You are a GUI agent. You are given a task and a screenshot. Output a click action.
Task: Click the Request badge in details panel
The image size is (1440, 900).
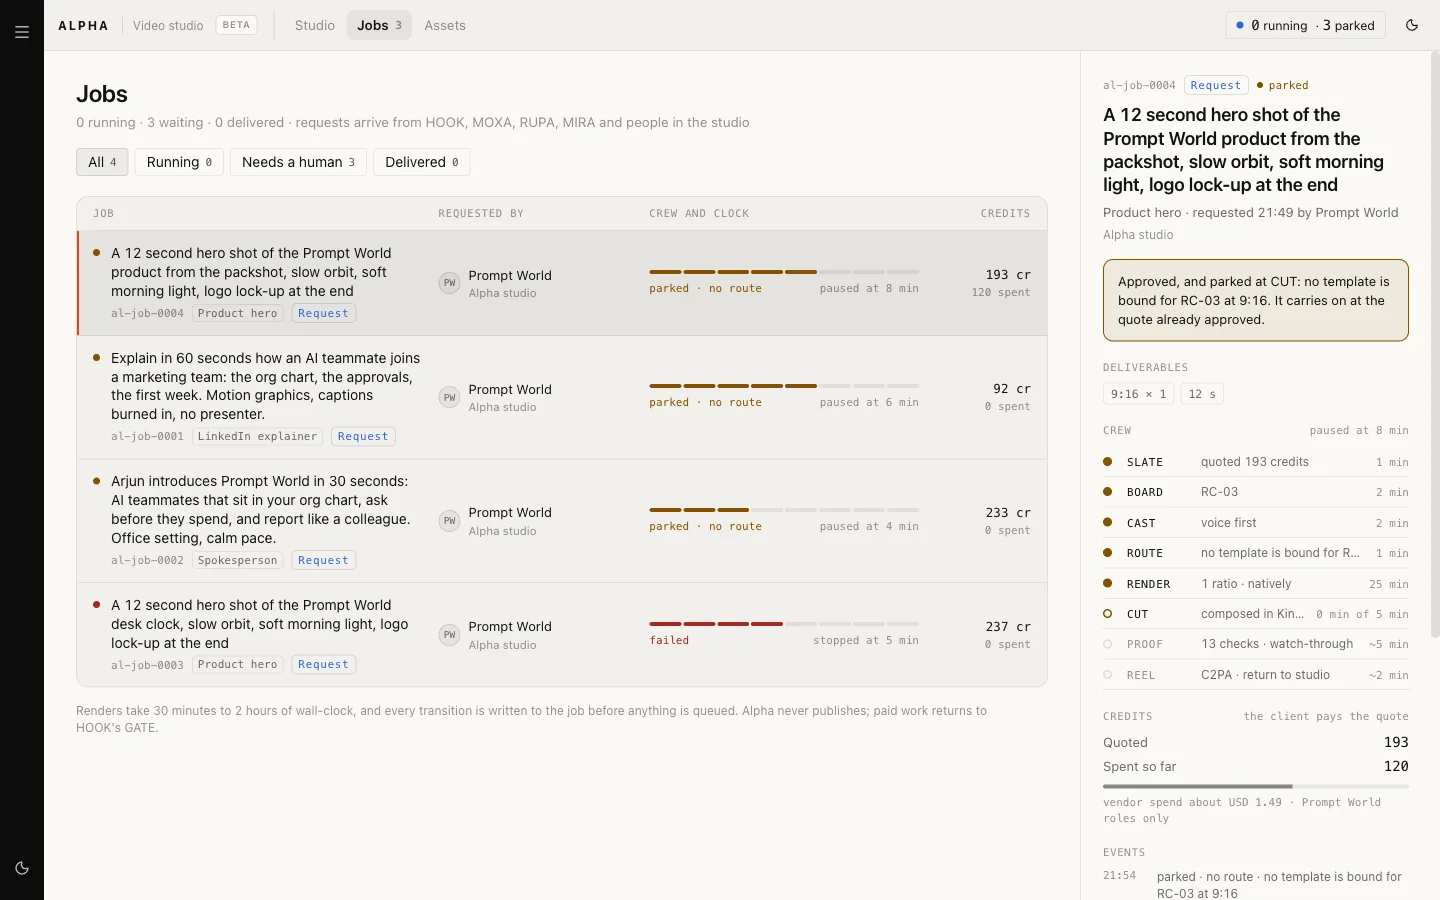coord(1216,86)
